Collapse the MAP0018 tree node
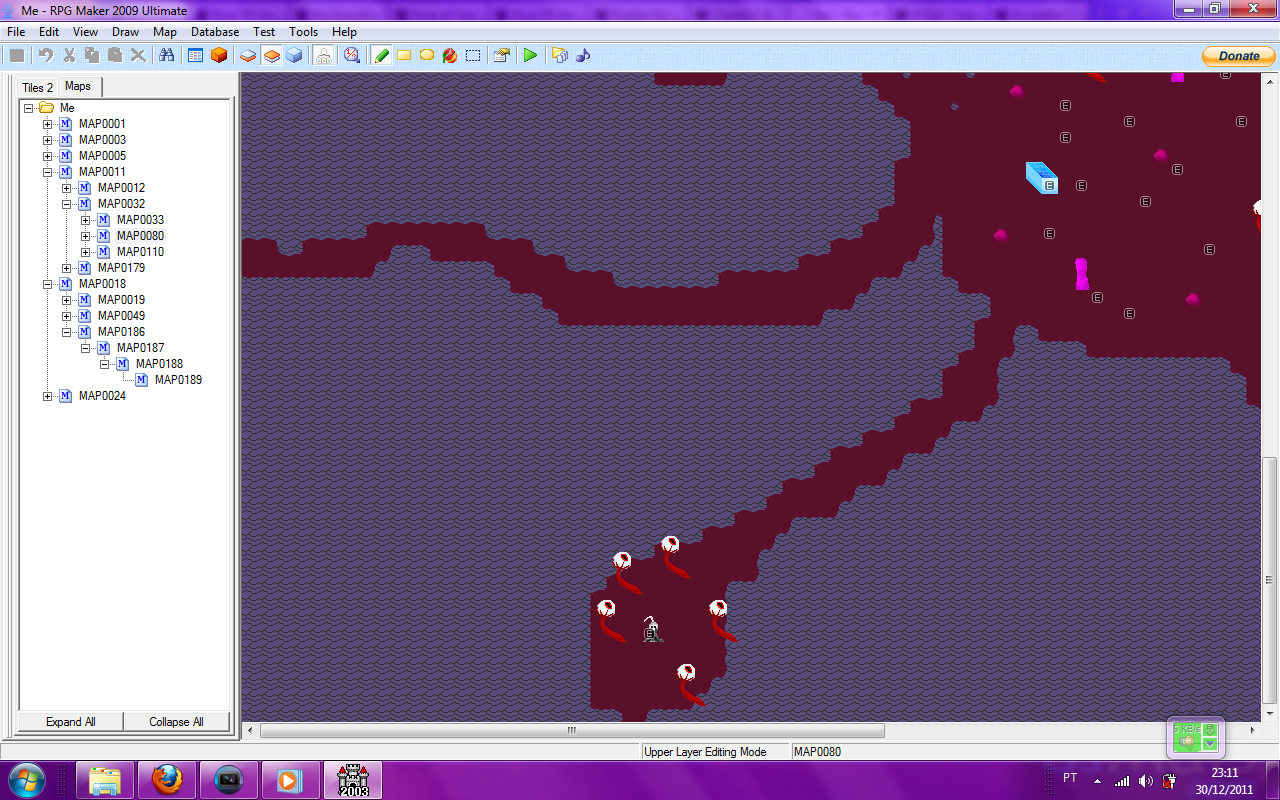The height and width of the screenshot is (800, 1280). coord(48,284)
